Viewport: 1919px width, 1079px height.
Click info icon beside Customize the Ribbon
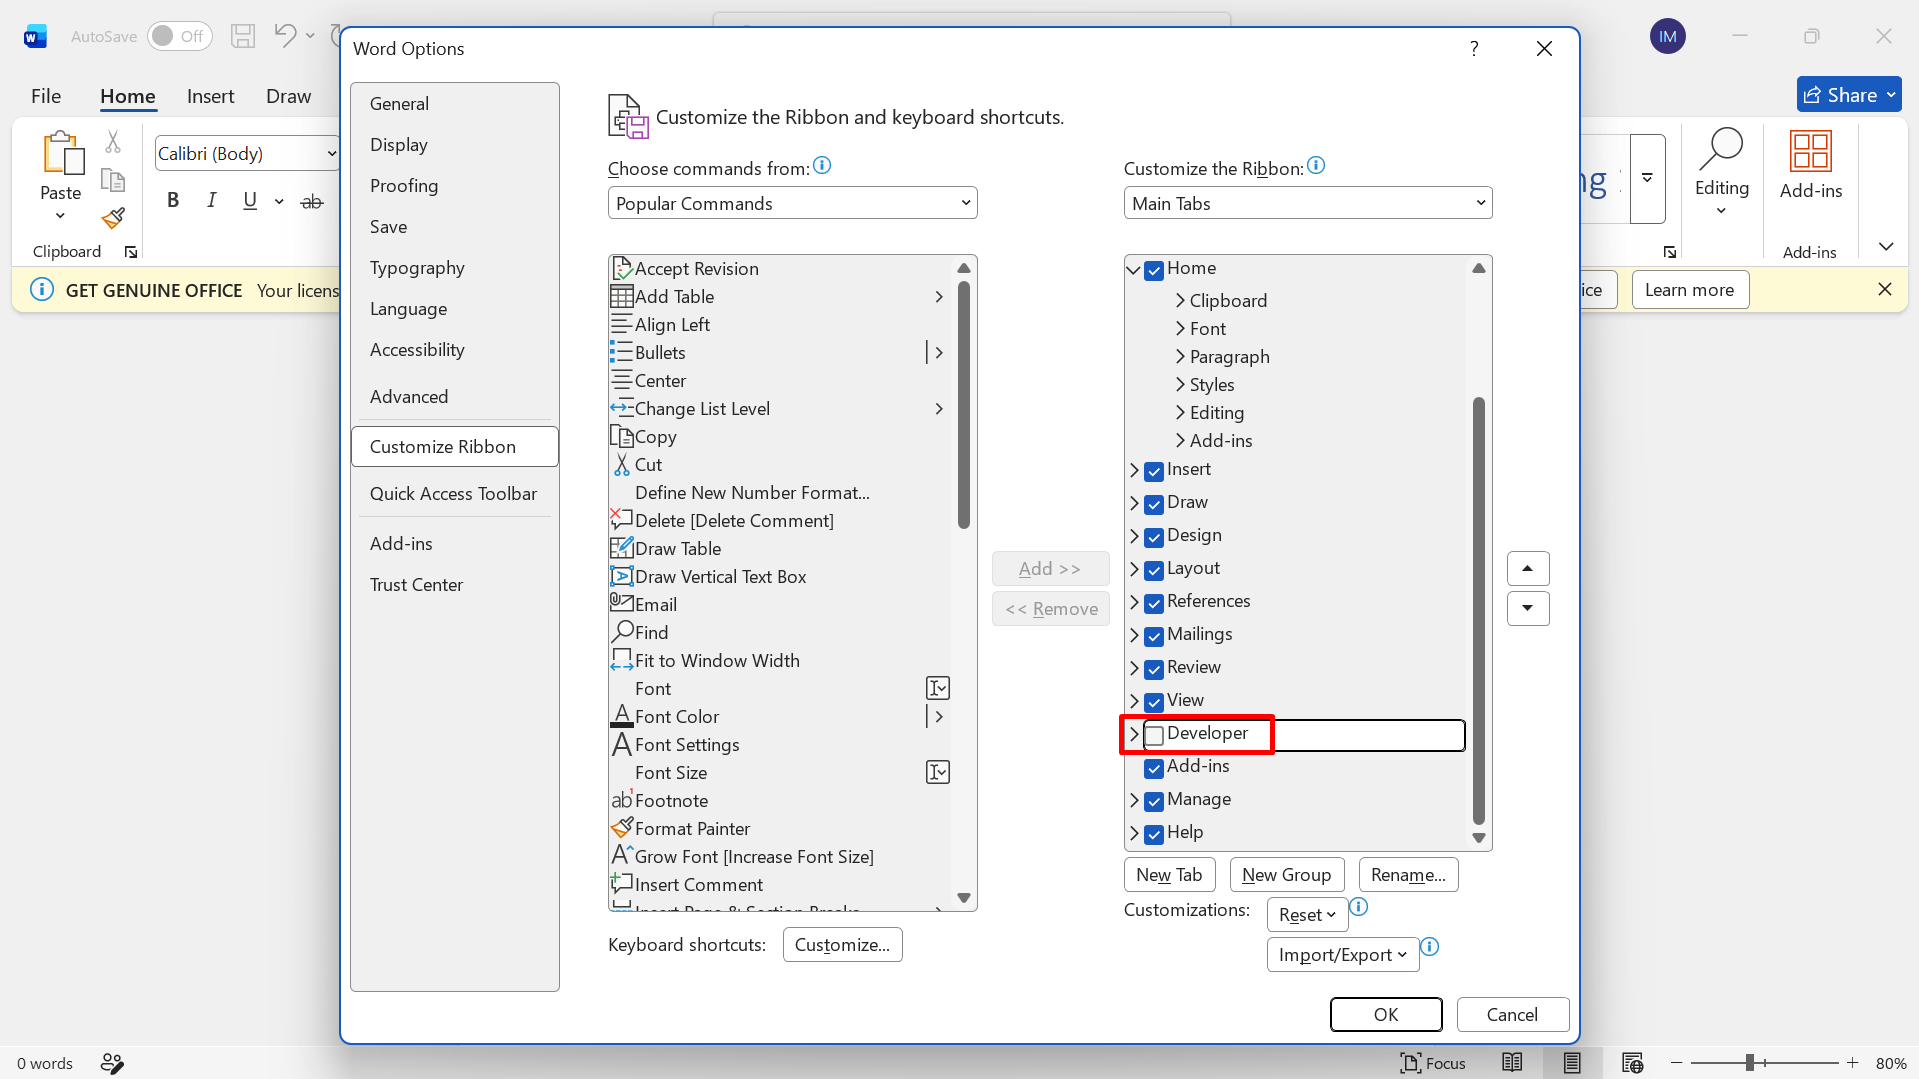click(x=1316, y=165)
